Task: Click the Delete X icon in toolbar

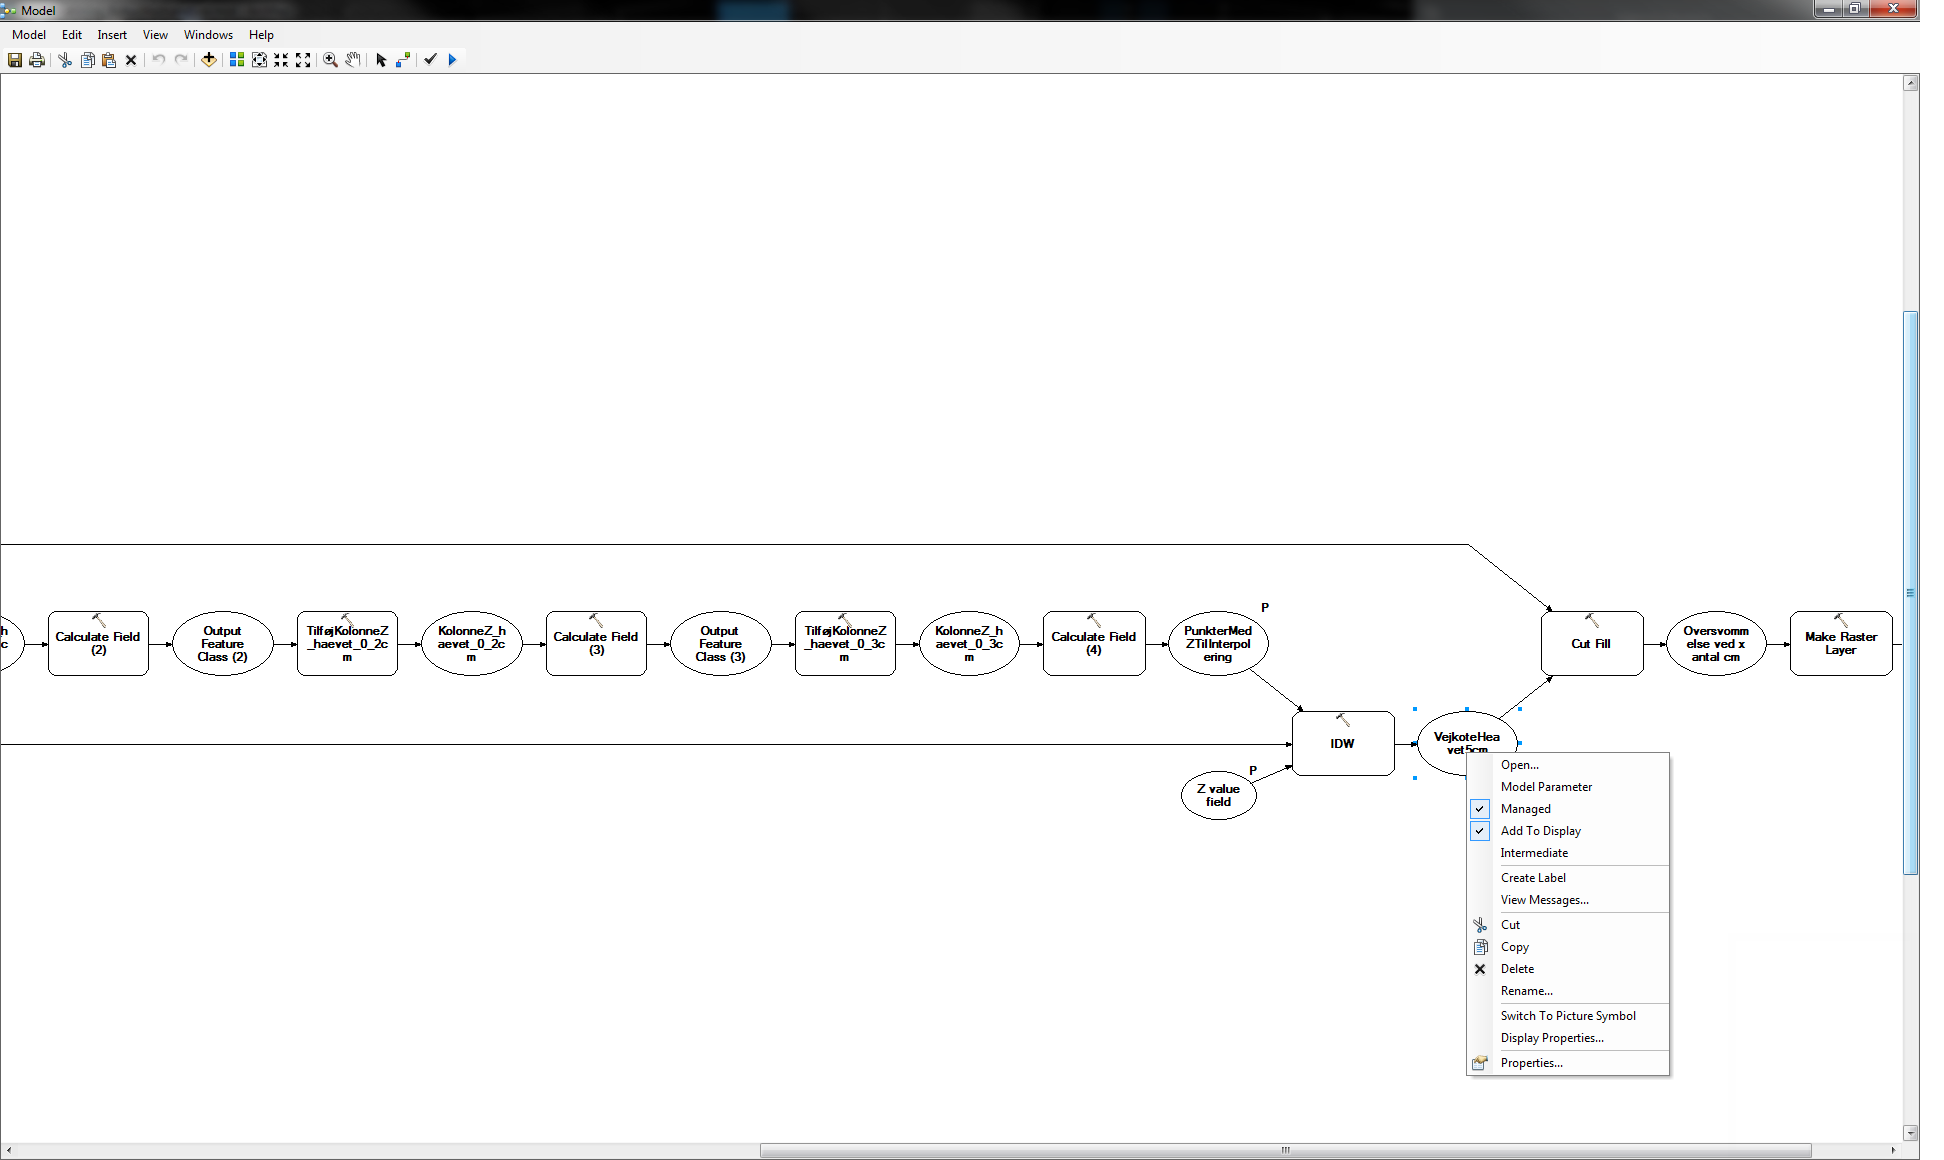Action: coord(131,60)
